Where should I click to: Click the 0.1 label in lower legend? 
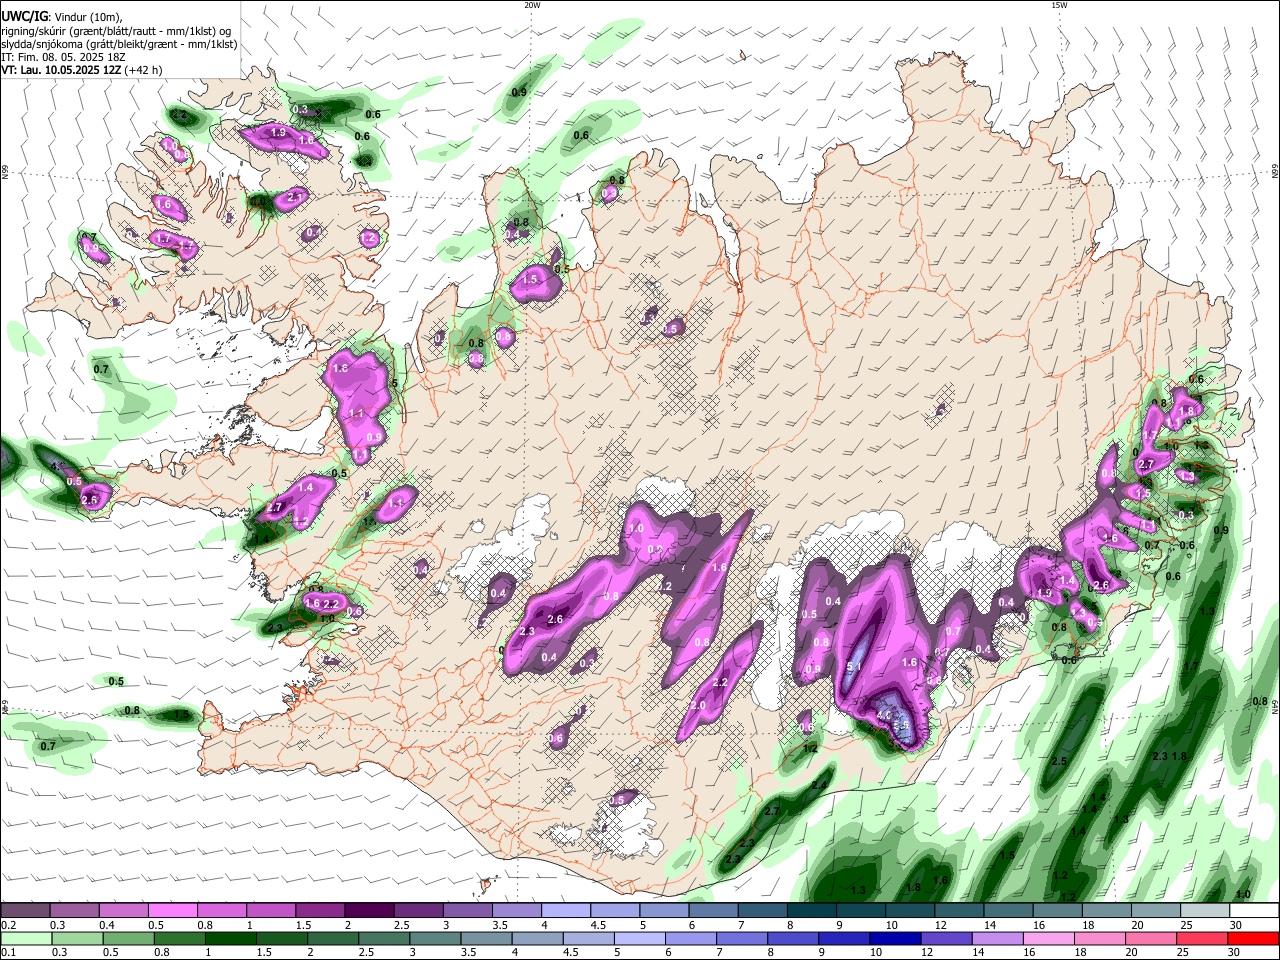tap(9, 952)
